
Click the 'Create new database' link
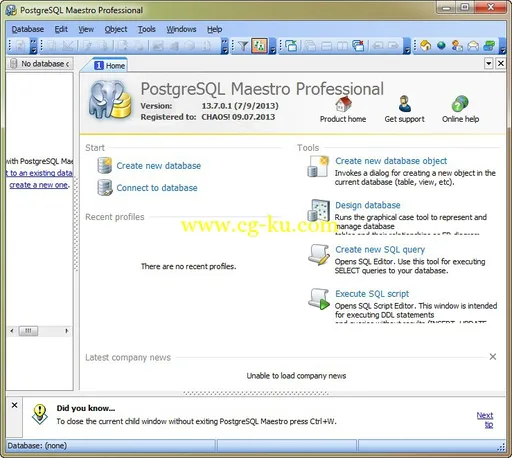click(159, 166)
